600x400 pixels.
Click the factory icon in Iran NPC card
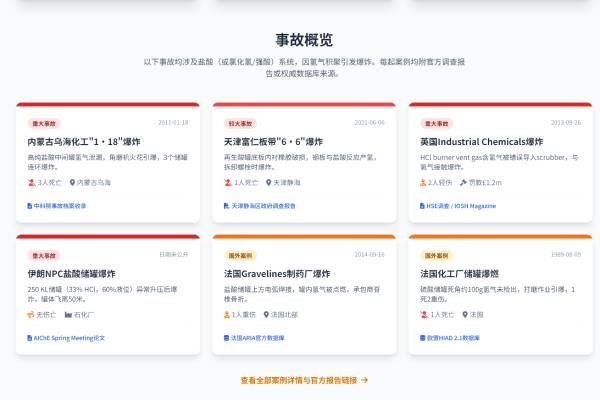click(68, 315)
